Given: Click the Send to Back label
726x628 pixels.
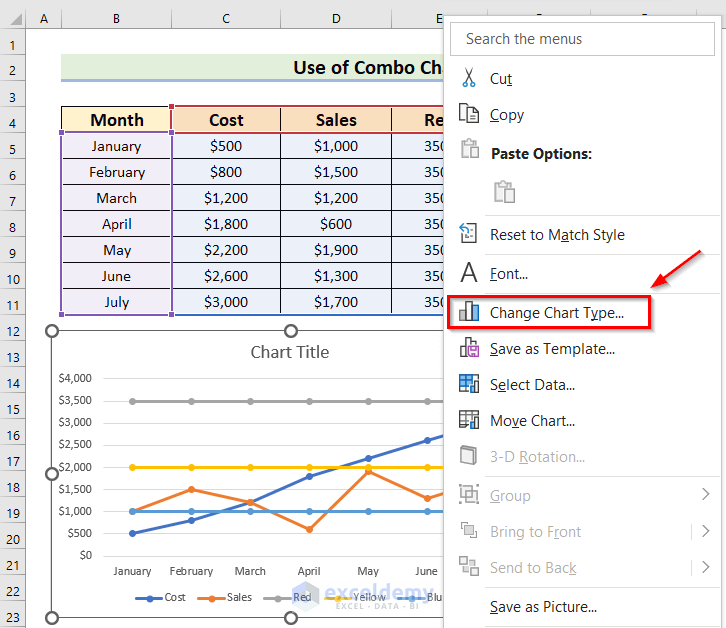Looking at the screenshot, I should [x=533, y=568].
